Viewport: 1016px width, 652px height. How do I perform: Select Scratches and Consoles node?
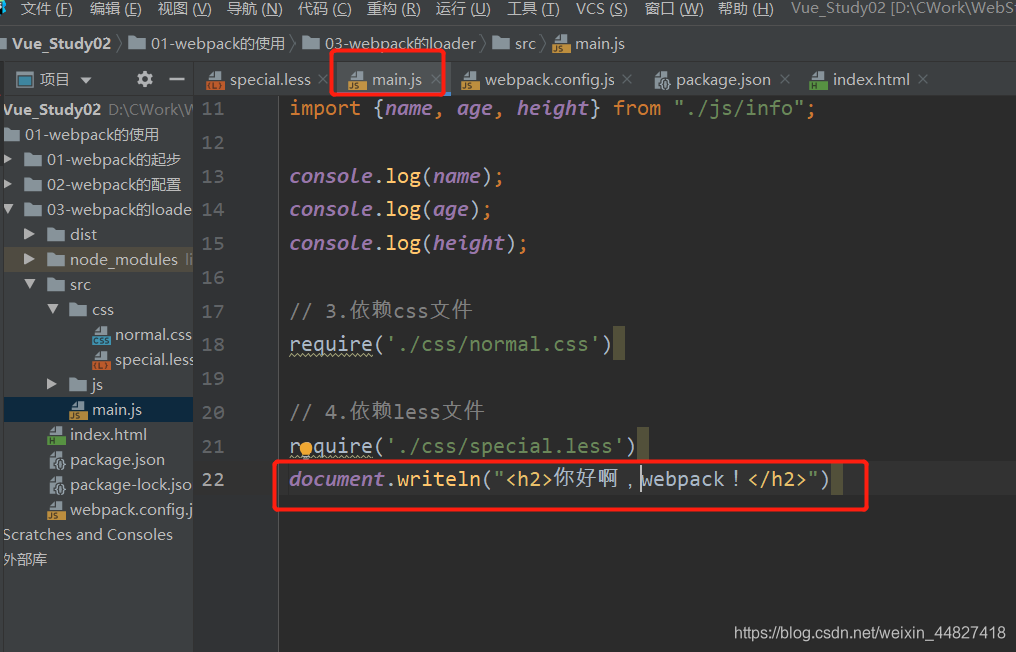tap(88, 535)
